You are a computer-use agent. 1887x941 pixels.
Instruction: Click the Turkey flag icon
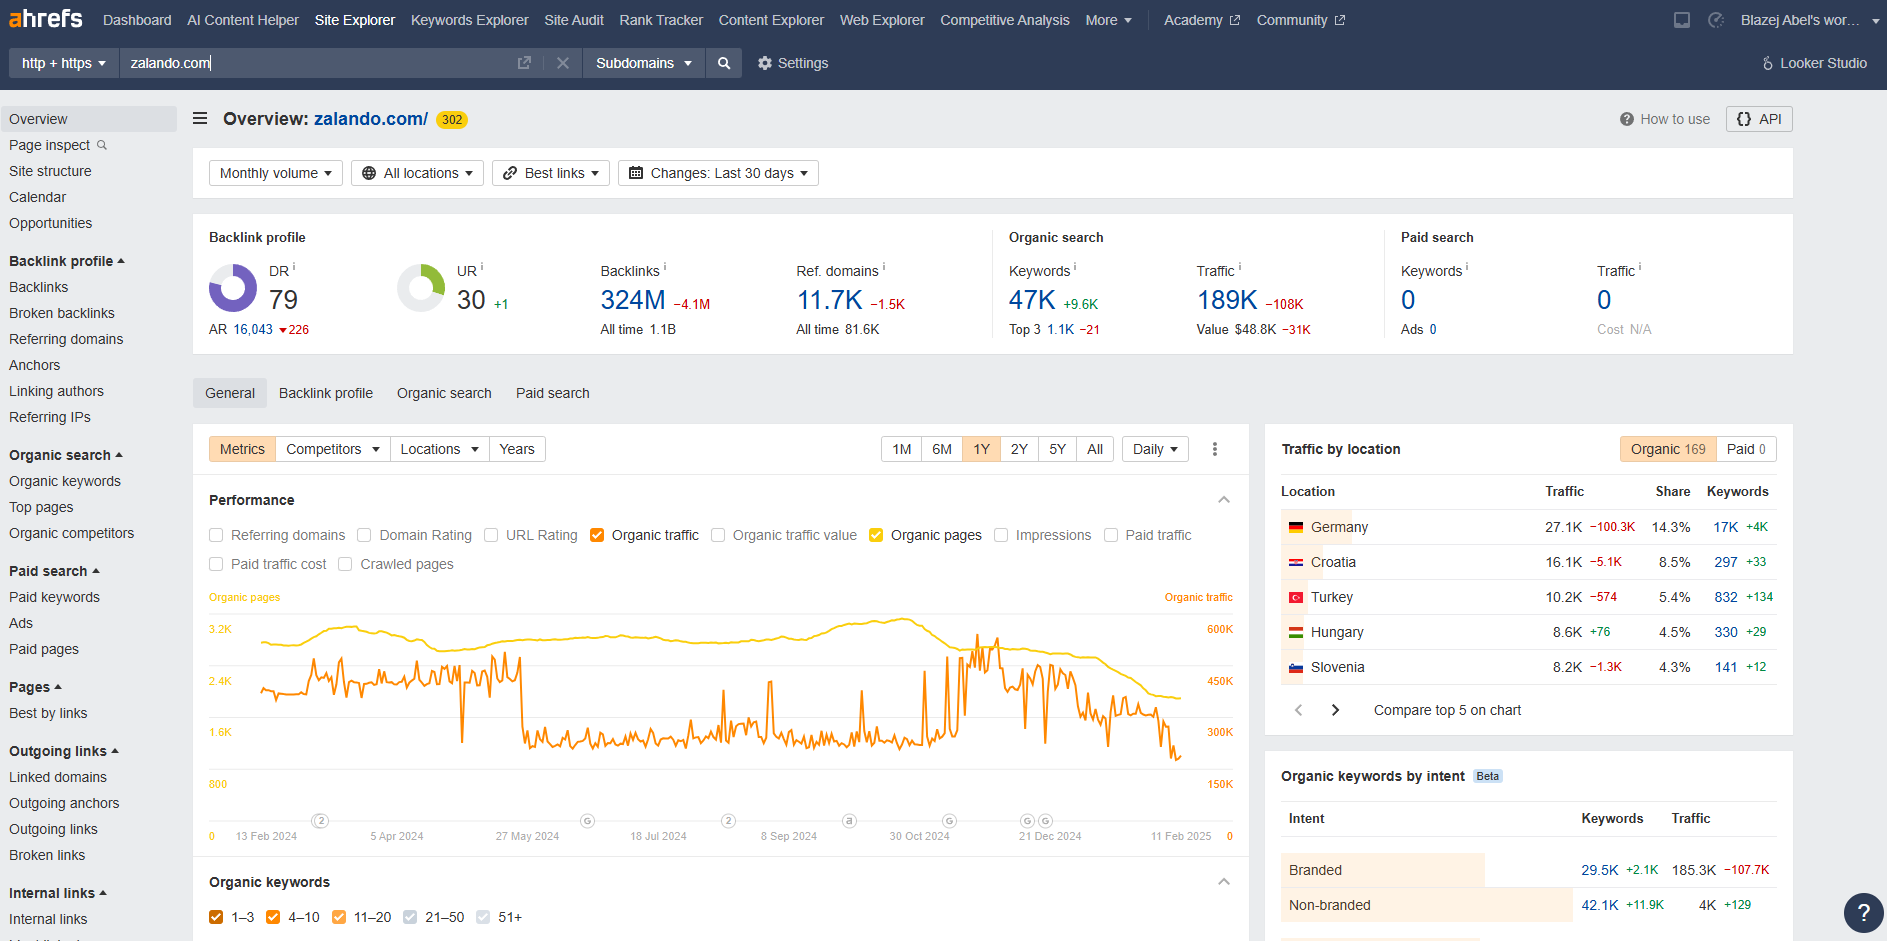coord(1296,597)
